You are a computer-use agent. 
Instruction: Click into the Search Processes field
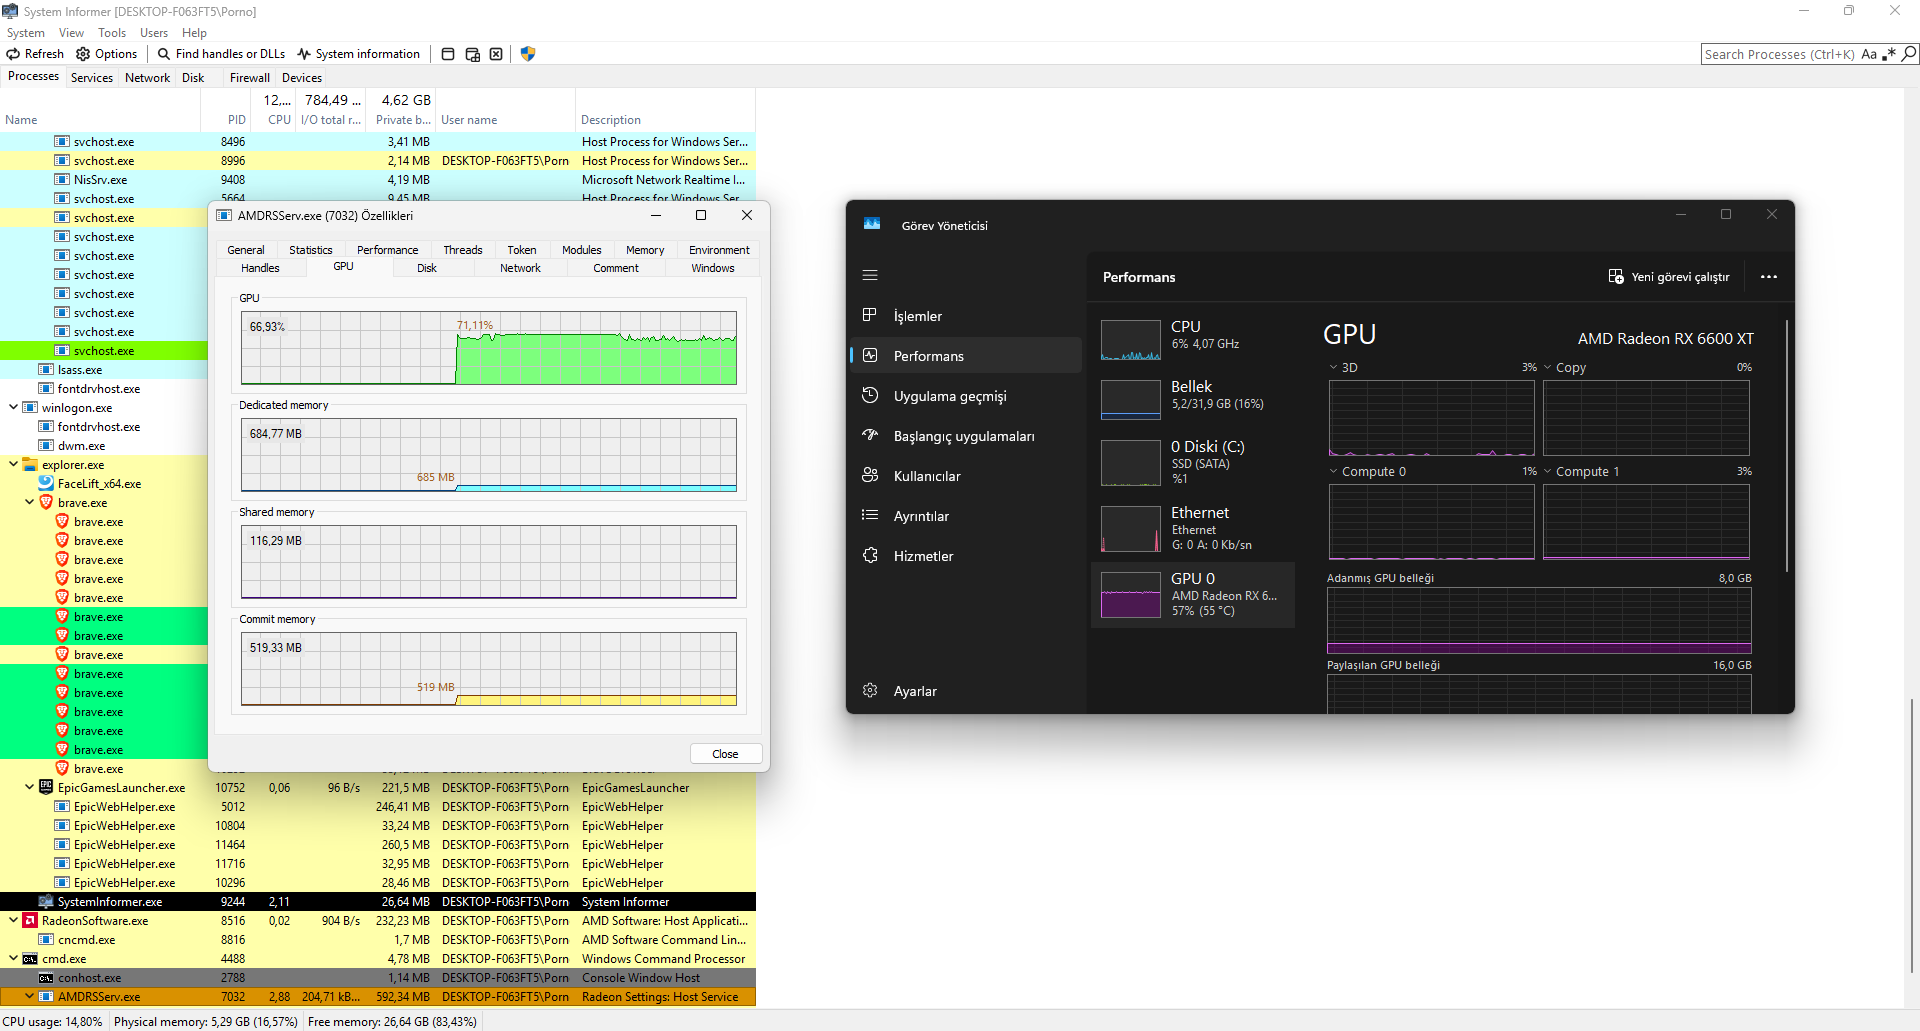(x=1779, y=54)
